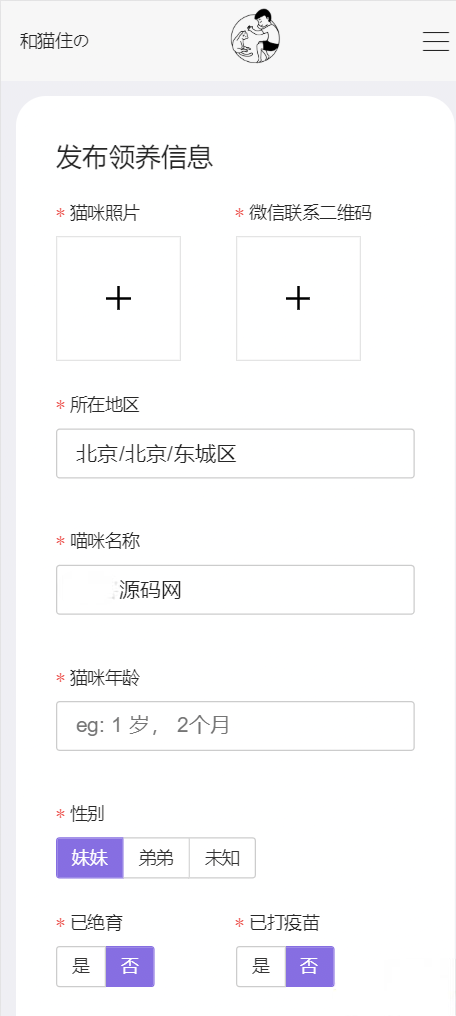This screenshot has width=456, height=1016.
Task: Choose 否 under 已绝育
Action: coord(130,967)
